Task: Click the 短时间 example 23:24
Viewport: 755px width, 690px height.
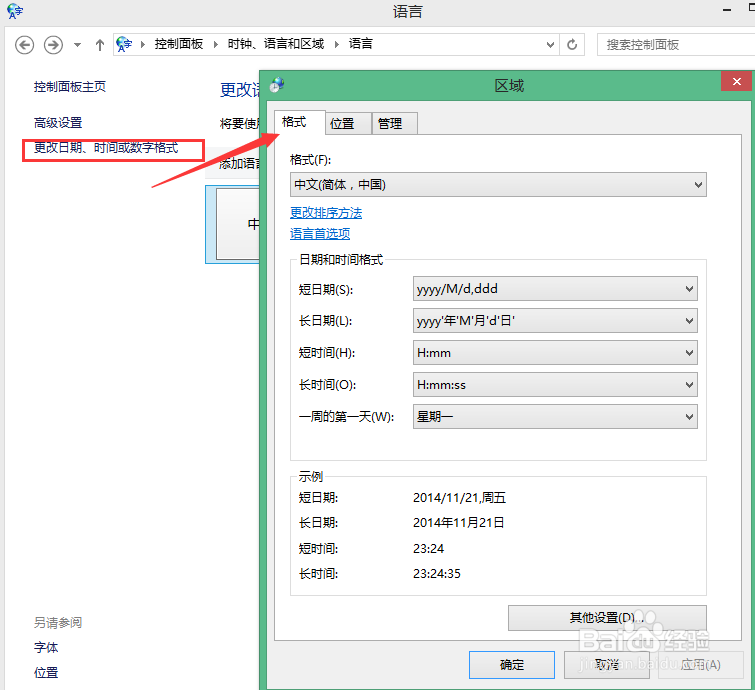Action: [429, 548]
